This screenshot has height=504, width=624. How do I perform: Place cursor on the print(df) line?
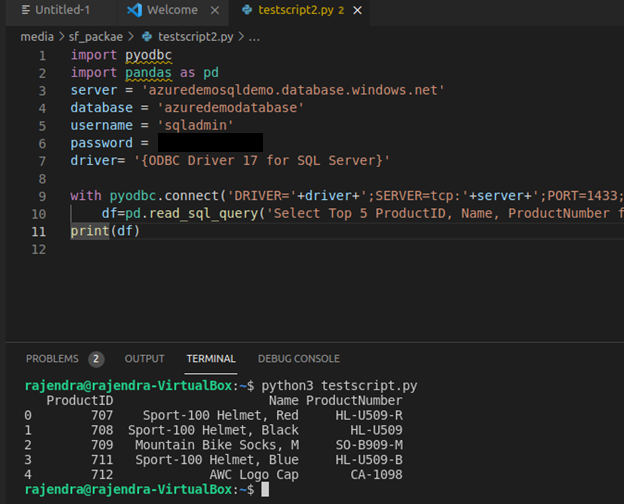click(105, 231)
